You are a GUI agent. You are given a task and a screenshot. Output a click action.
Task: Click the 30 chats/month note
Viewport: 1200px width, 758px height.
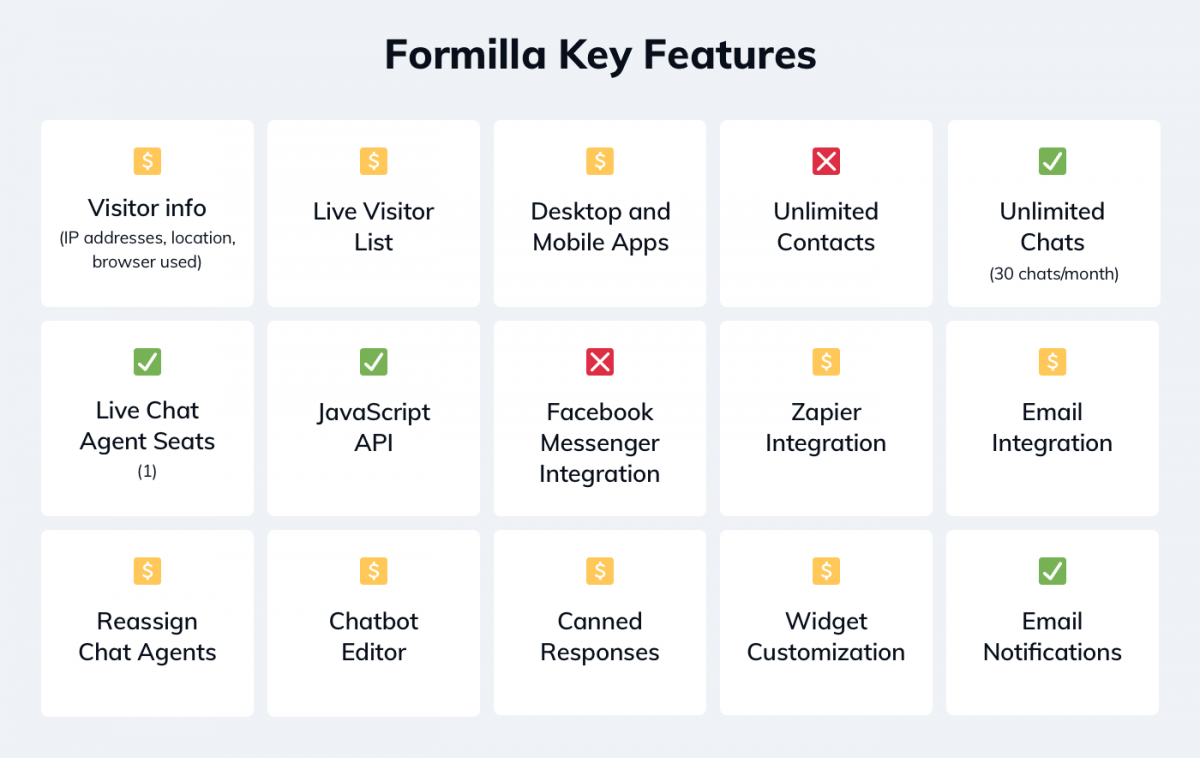[x=1053, y=273]
